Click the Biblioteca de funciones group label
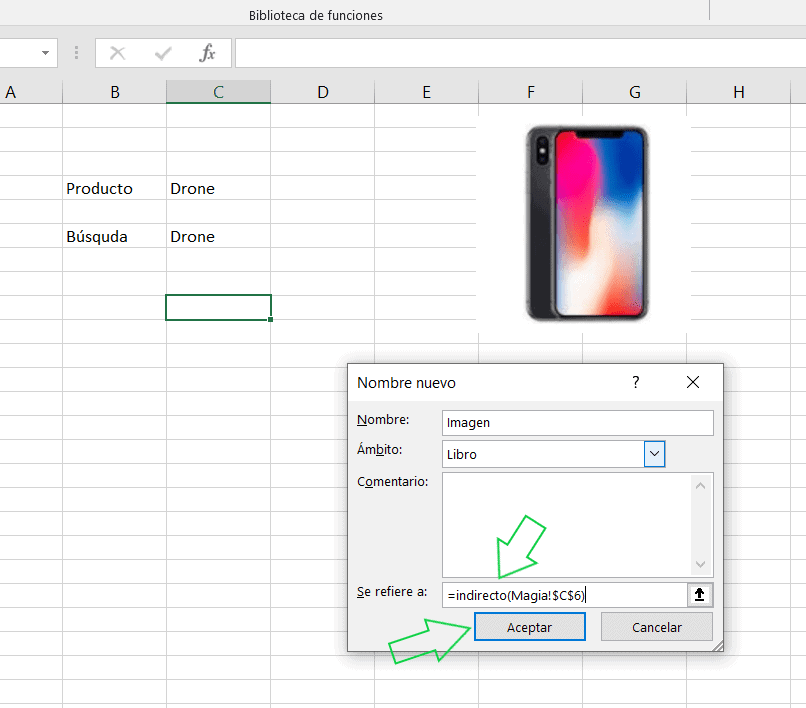 click(x=316, y=15)
